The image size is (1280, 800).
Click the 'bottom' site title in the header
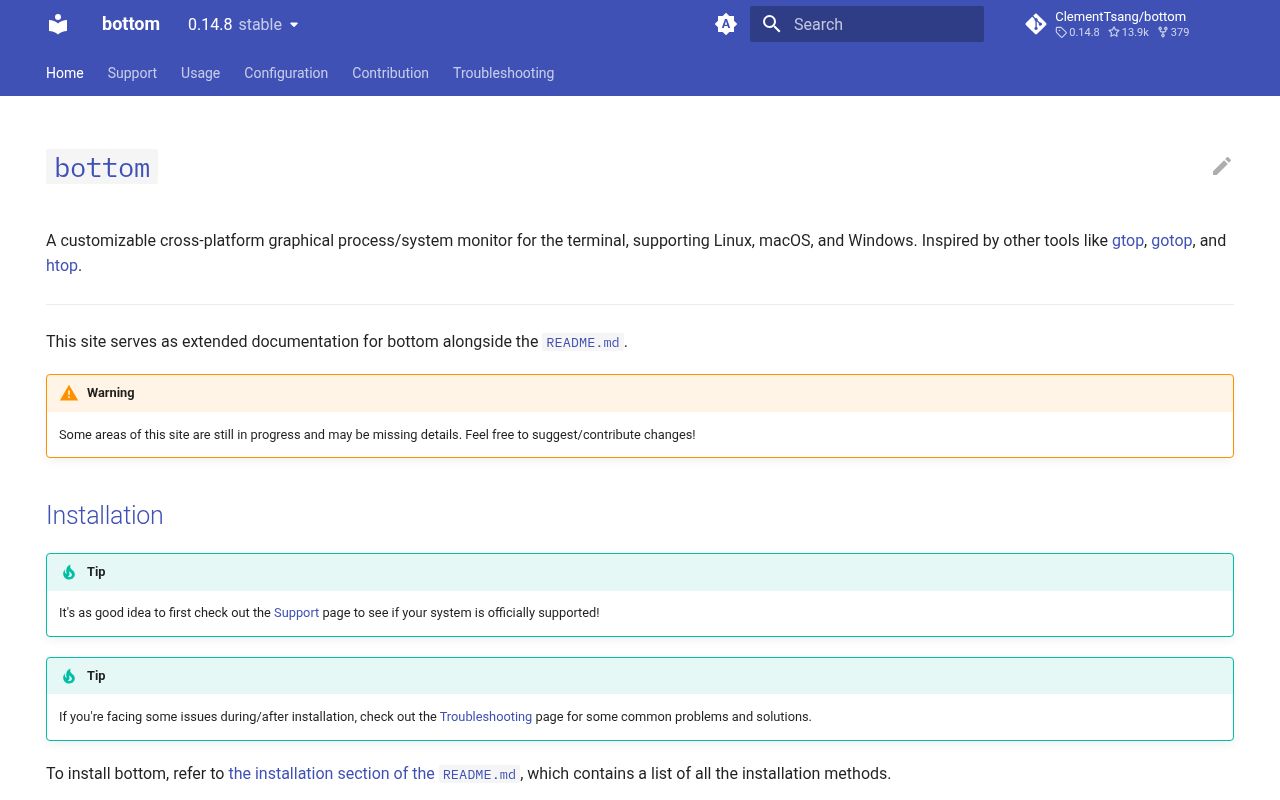click(x=131, y=24)
